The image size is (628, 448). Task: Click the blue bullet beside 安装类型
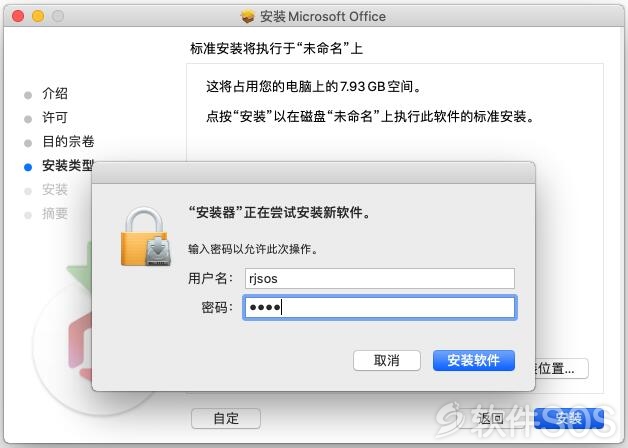(28, 167)
